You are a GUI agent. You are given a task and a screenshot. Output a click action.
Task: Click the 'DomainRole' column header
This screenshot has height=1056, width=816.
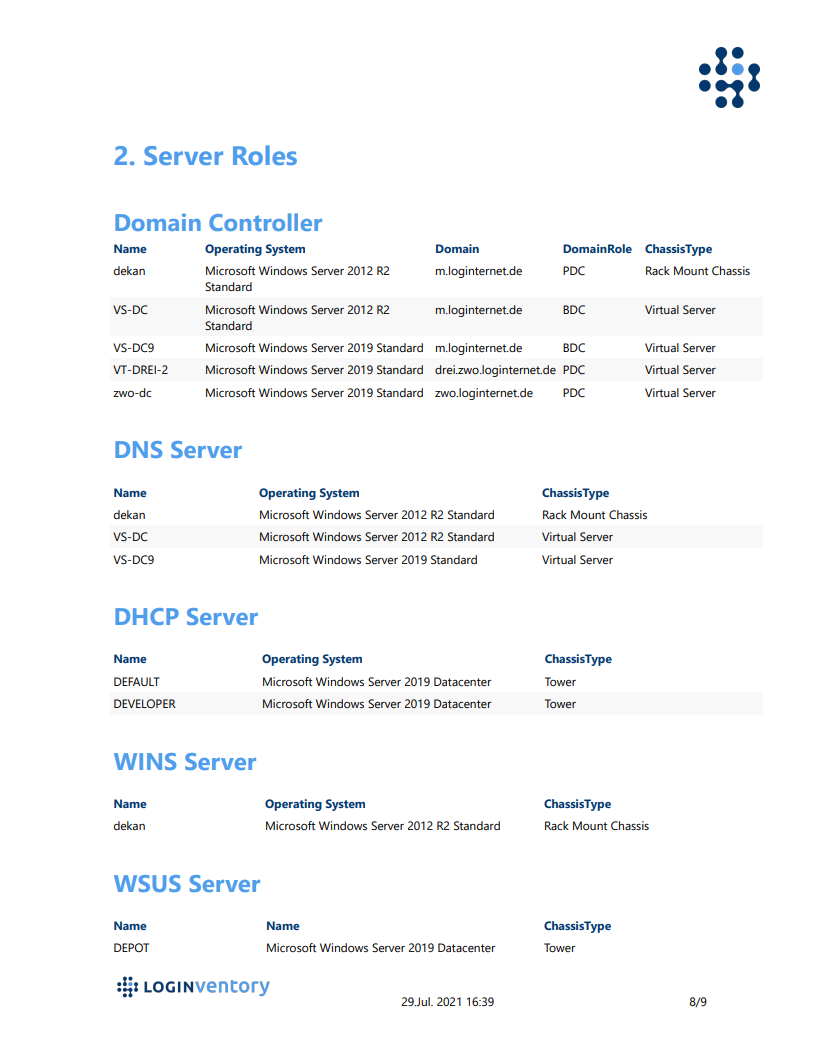click(597, 249)
